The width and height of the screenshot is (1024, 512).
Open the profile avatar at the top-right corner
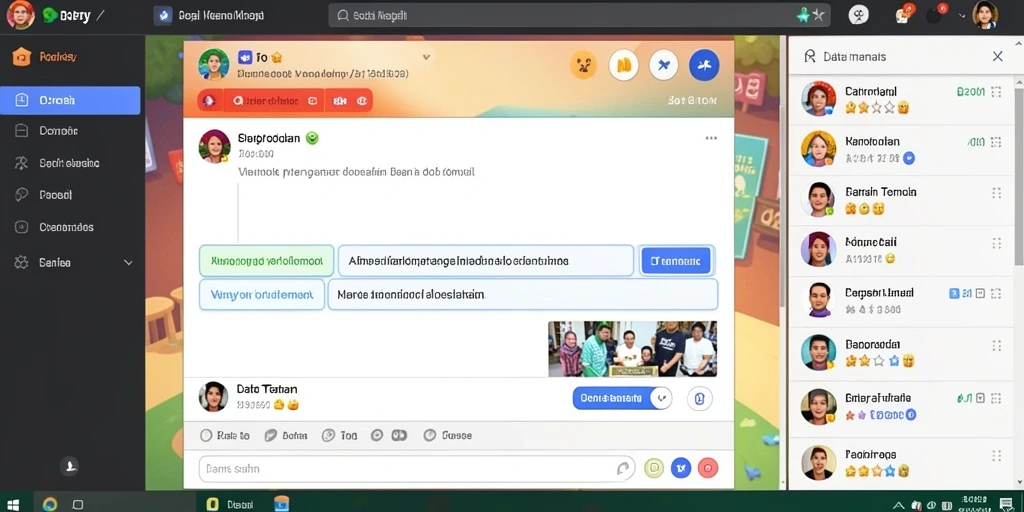coord(985,15)
